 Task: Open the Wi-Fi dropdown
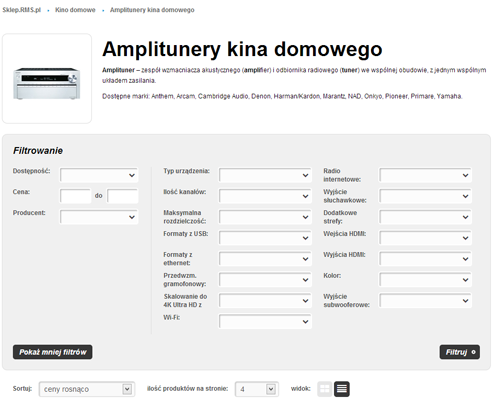coord(265,322)
